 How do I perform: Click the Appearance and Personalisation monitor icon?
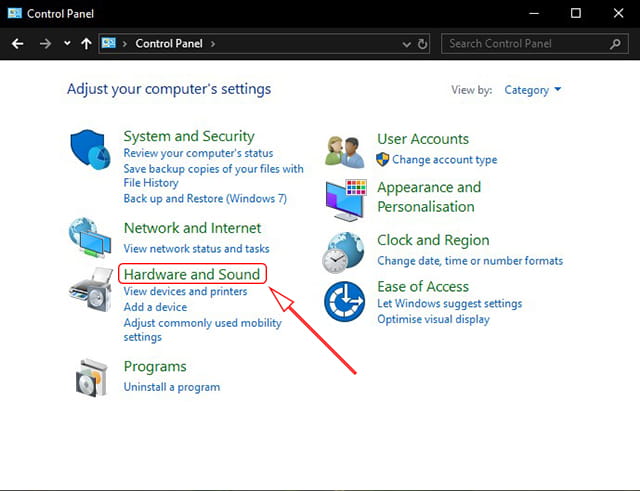(x=346, y=200)
